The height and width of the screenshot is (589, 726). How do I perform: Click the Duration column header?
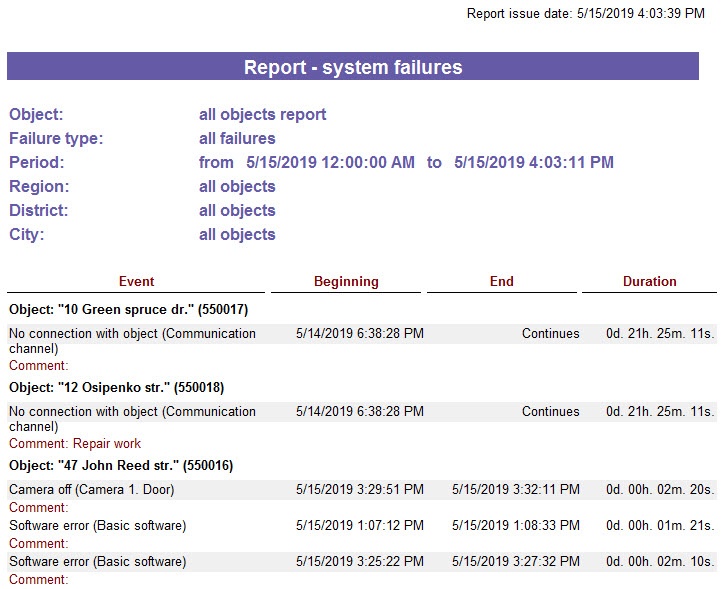pos(649,282)
